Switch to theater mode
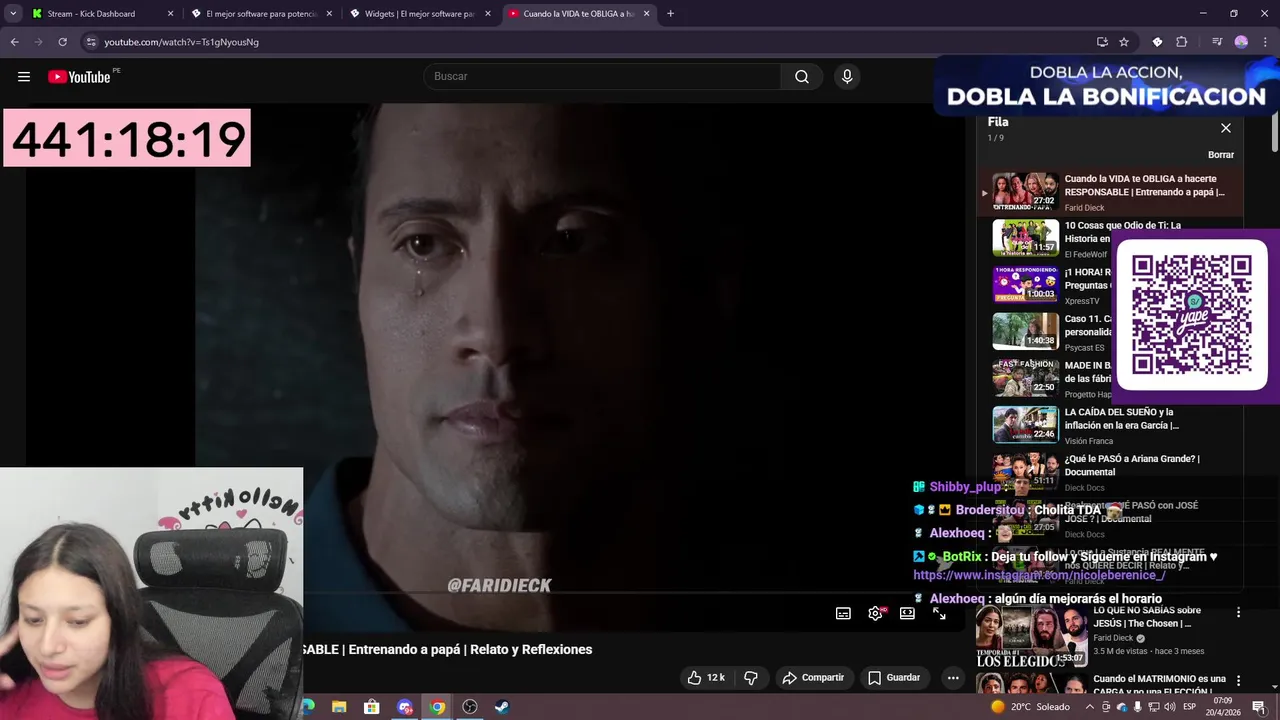Viewport: 1280px width, 720px height. point(907,613)
